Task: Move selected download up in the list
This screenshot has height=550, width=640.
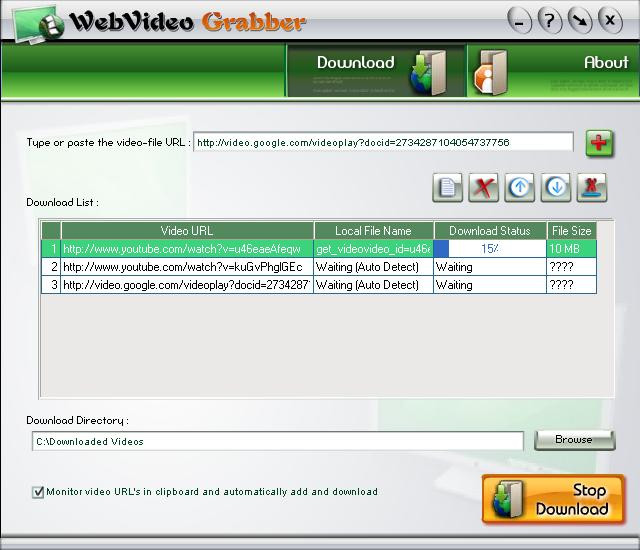Action: [x=520, y=188]
